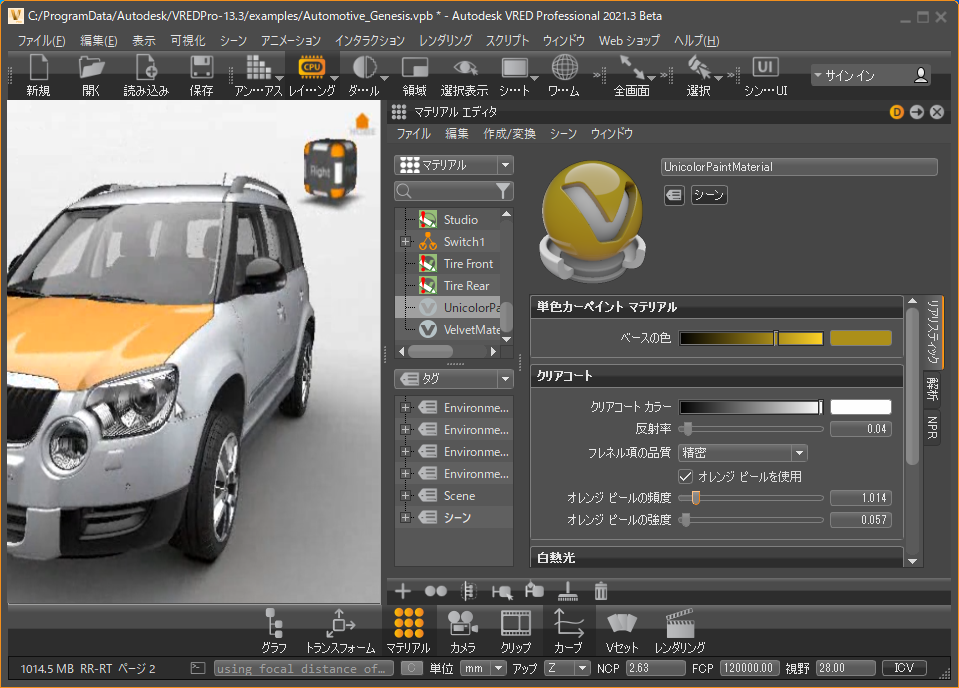Click the 保存 (Save) disk icon
The height and width of the screenshot is (688, 959).
tap(201, 69)
